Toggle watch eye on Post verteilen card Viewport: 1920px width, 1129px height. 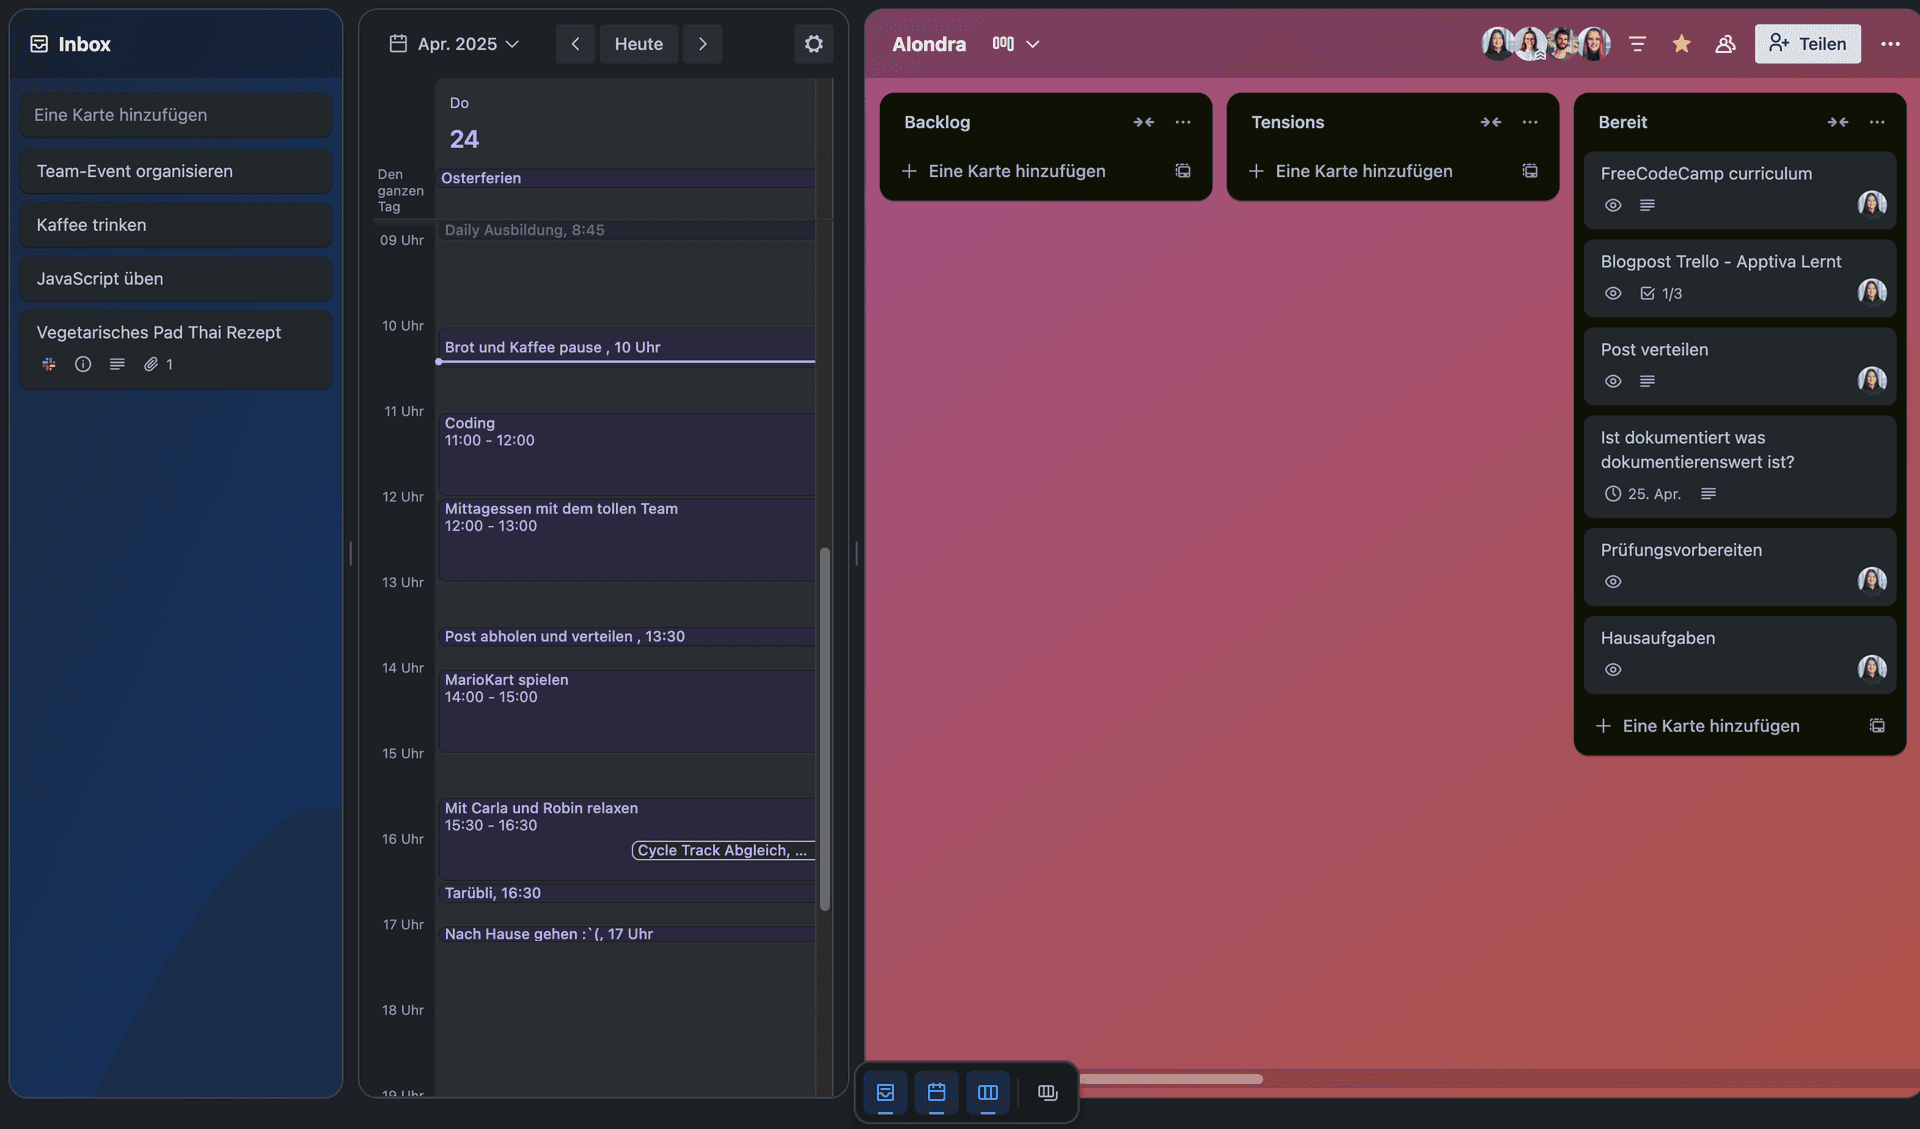coord(1613,381)
